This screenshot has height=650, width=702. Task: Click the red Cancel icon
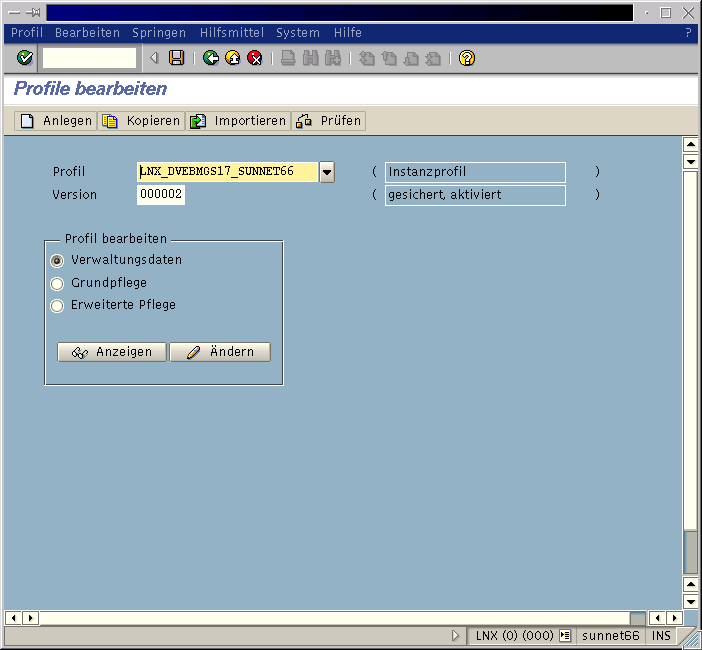point(255,58)
